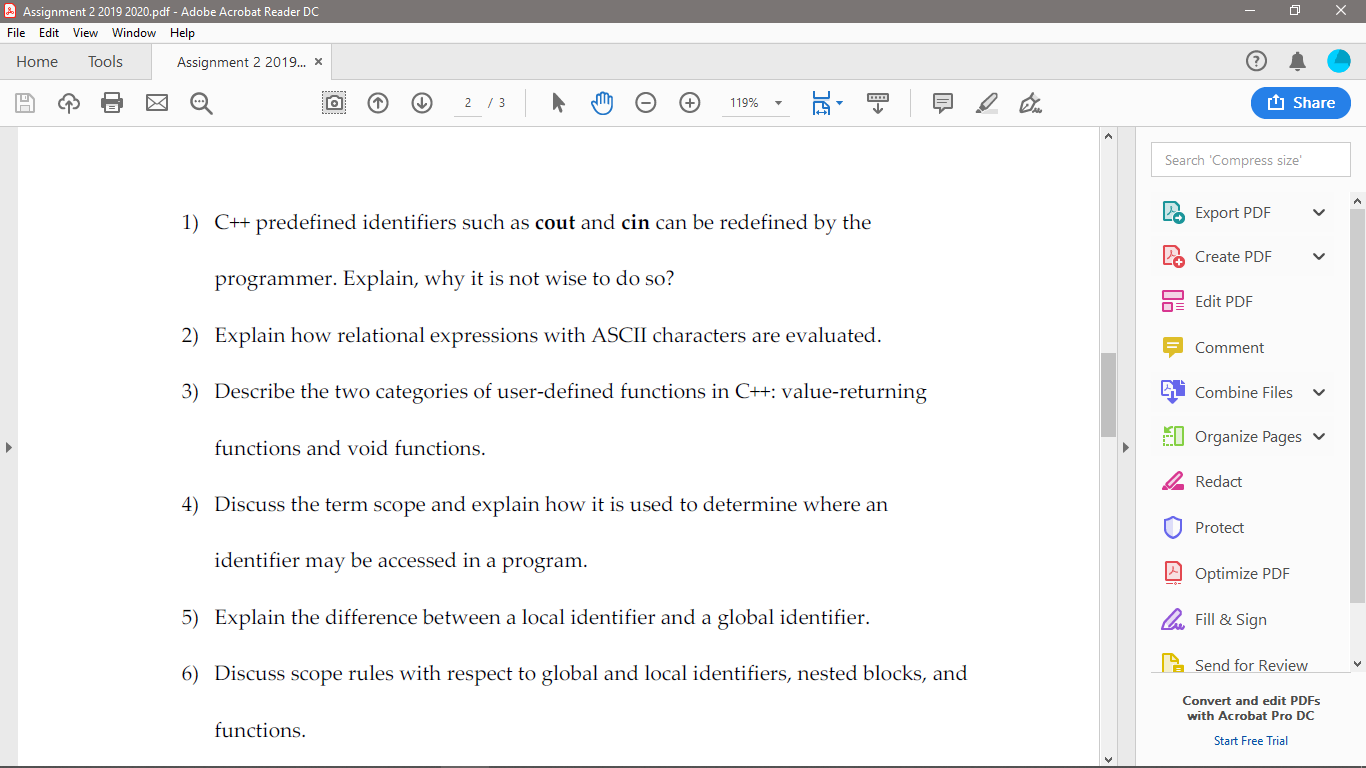The height and width of the screenshot is (768, 1366).
Task: Switch to the Selection tool
Action: [x=558, y=102]
